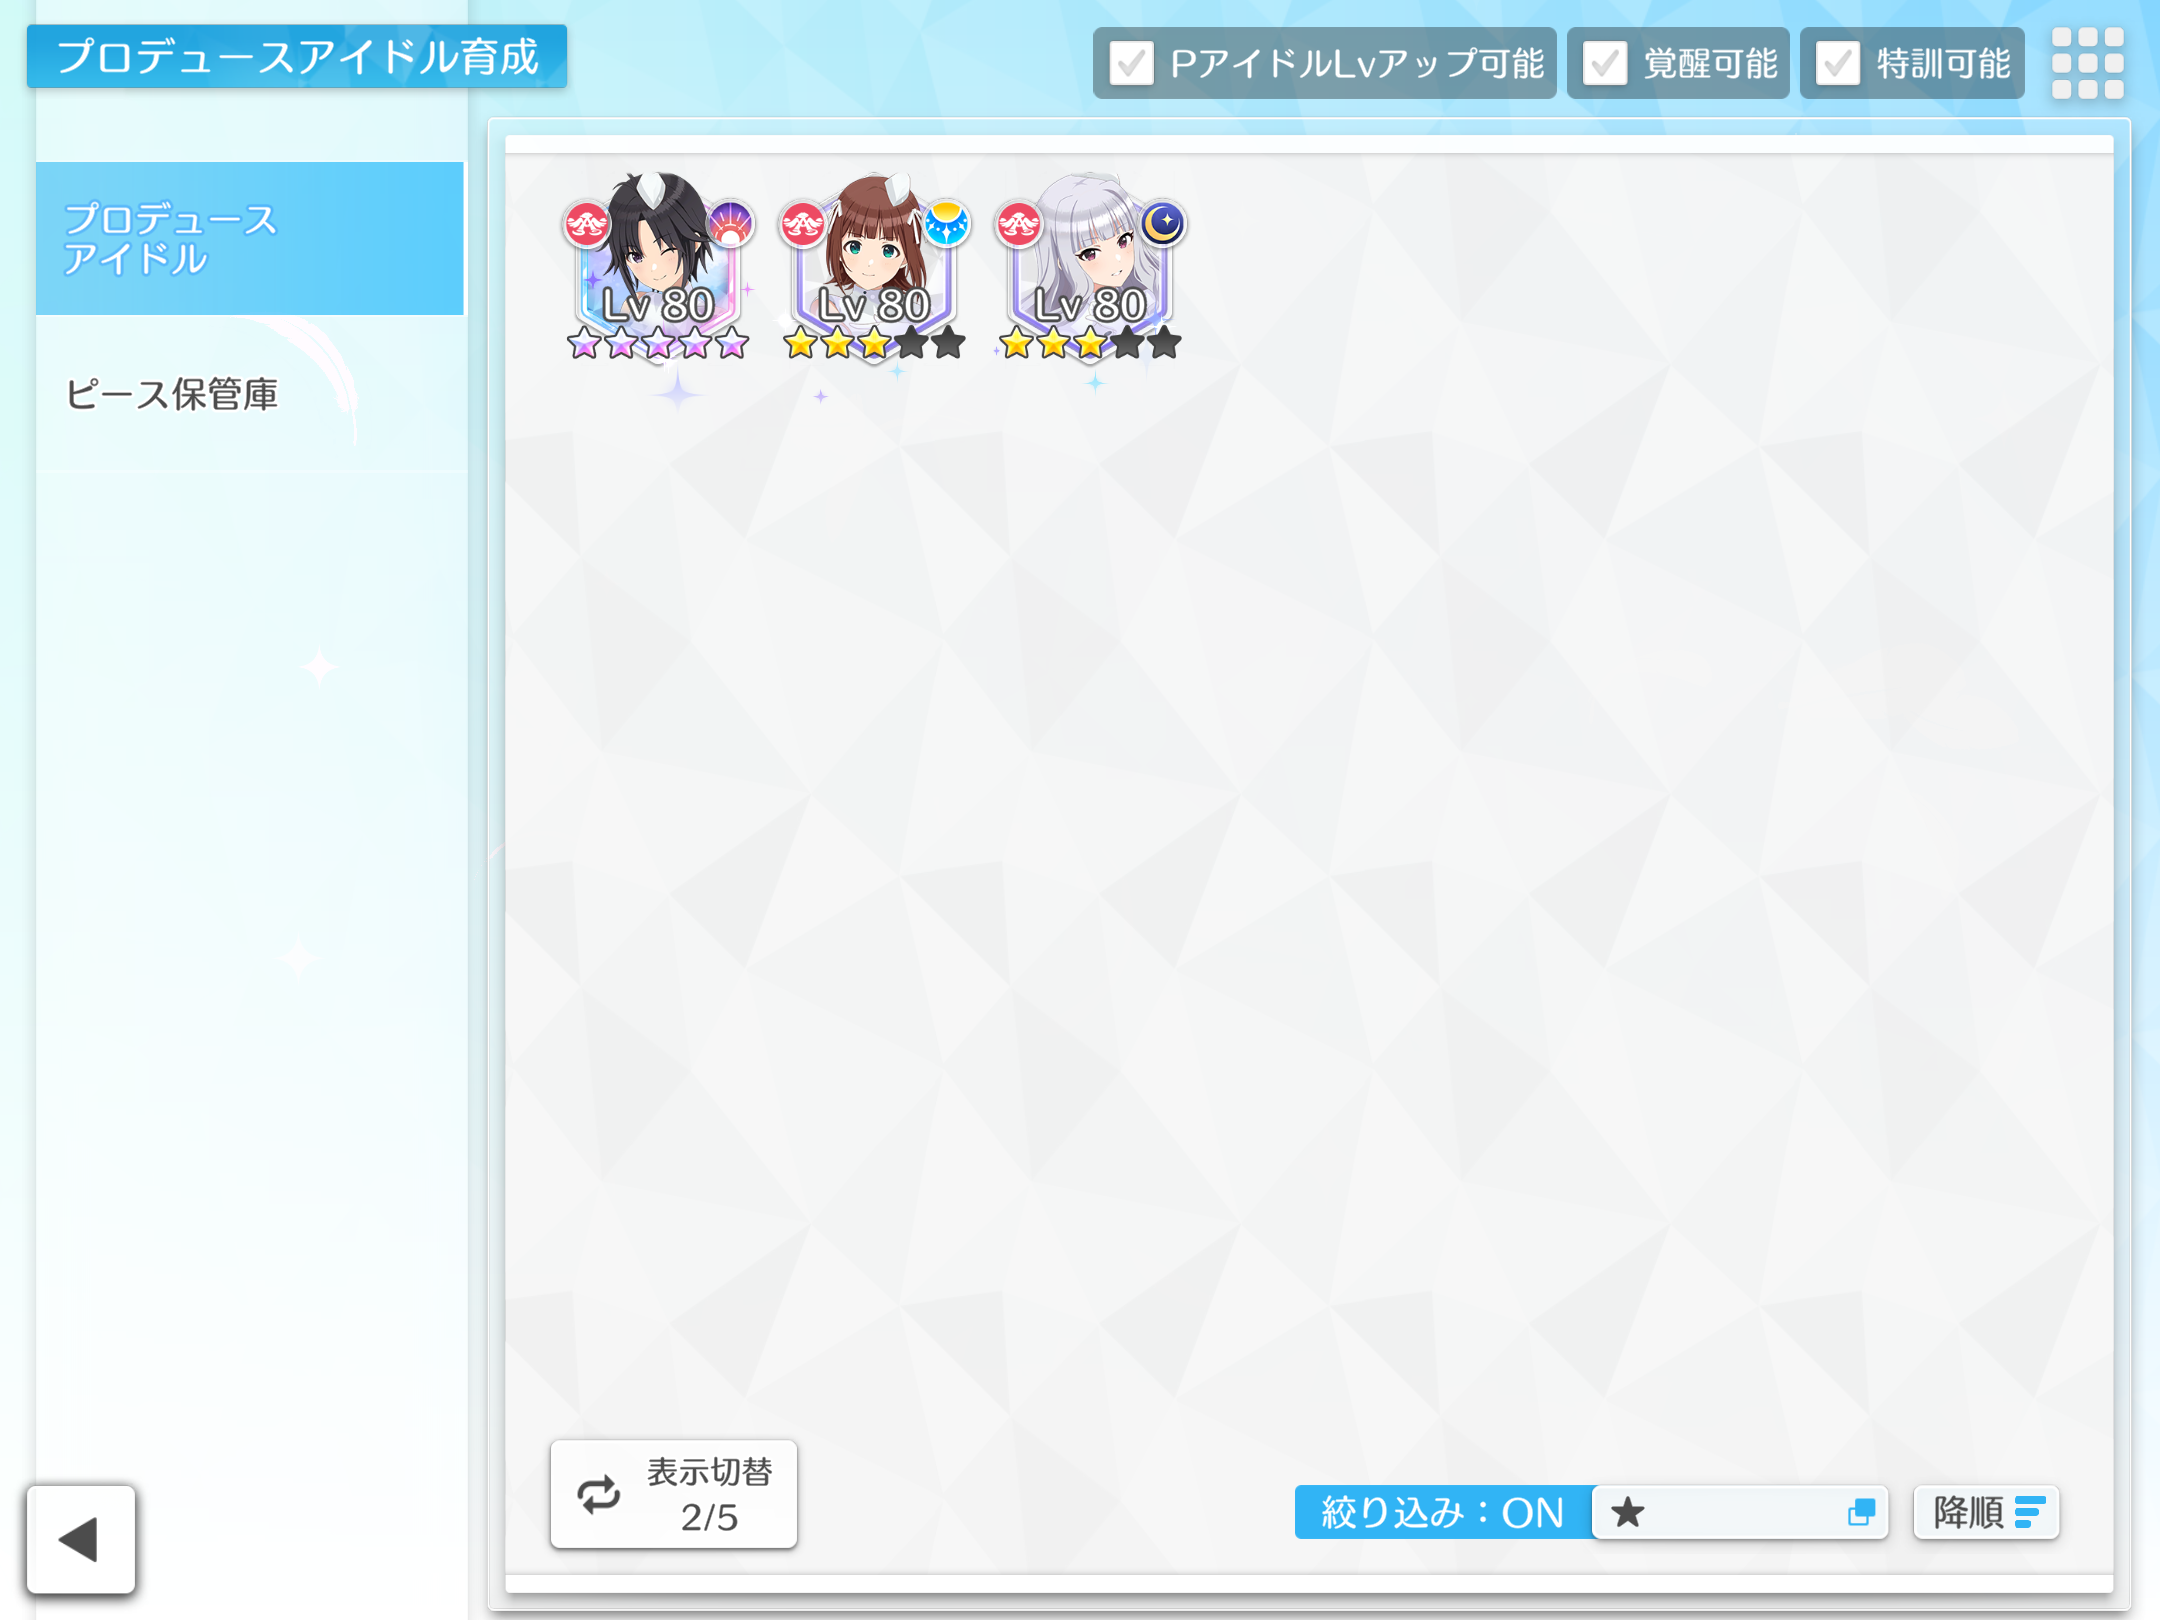Image resolution: width=2160 pixels, height=1620 pixels.
Task: Select プロデュースアイドル sidebar tab
Action: click(x=250, y=238)
